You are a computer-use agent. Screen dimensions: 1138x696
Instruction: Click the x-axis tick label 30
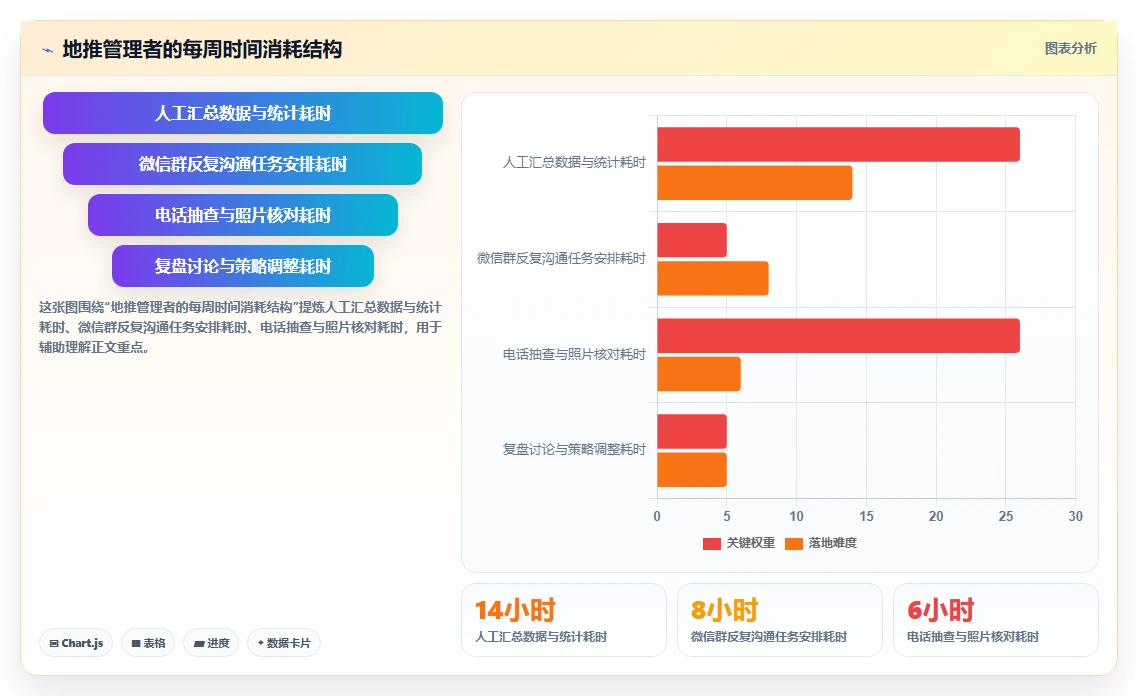tap(1076, 516)
